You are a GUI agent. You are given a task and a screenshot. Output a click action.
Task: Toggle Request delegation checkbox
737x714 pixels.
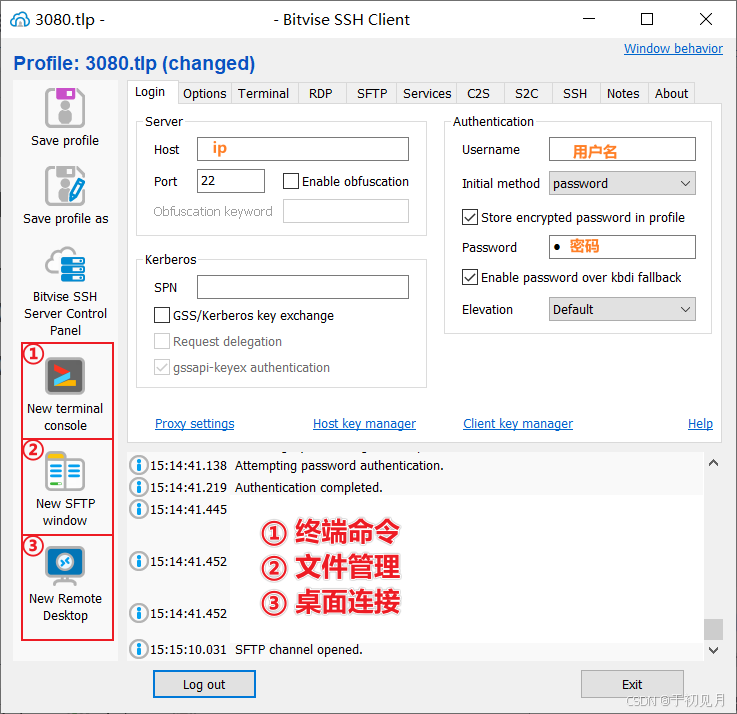162,341
